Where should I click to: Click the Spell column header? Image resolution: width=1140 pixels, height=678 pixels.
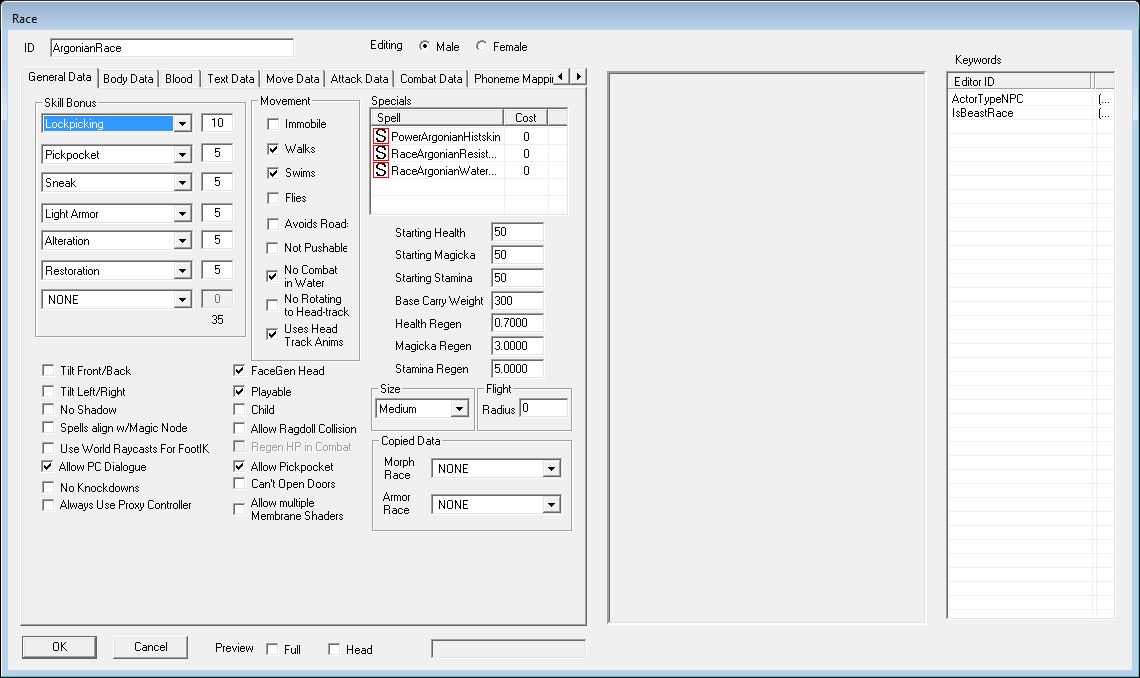point(437,118)
